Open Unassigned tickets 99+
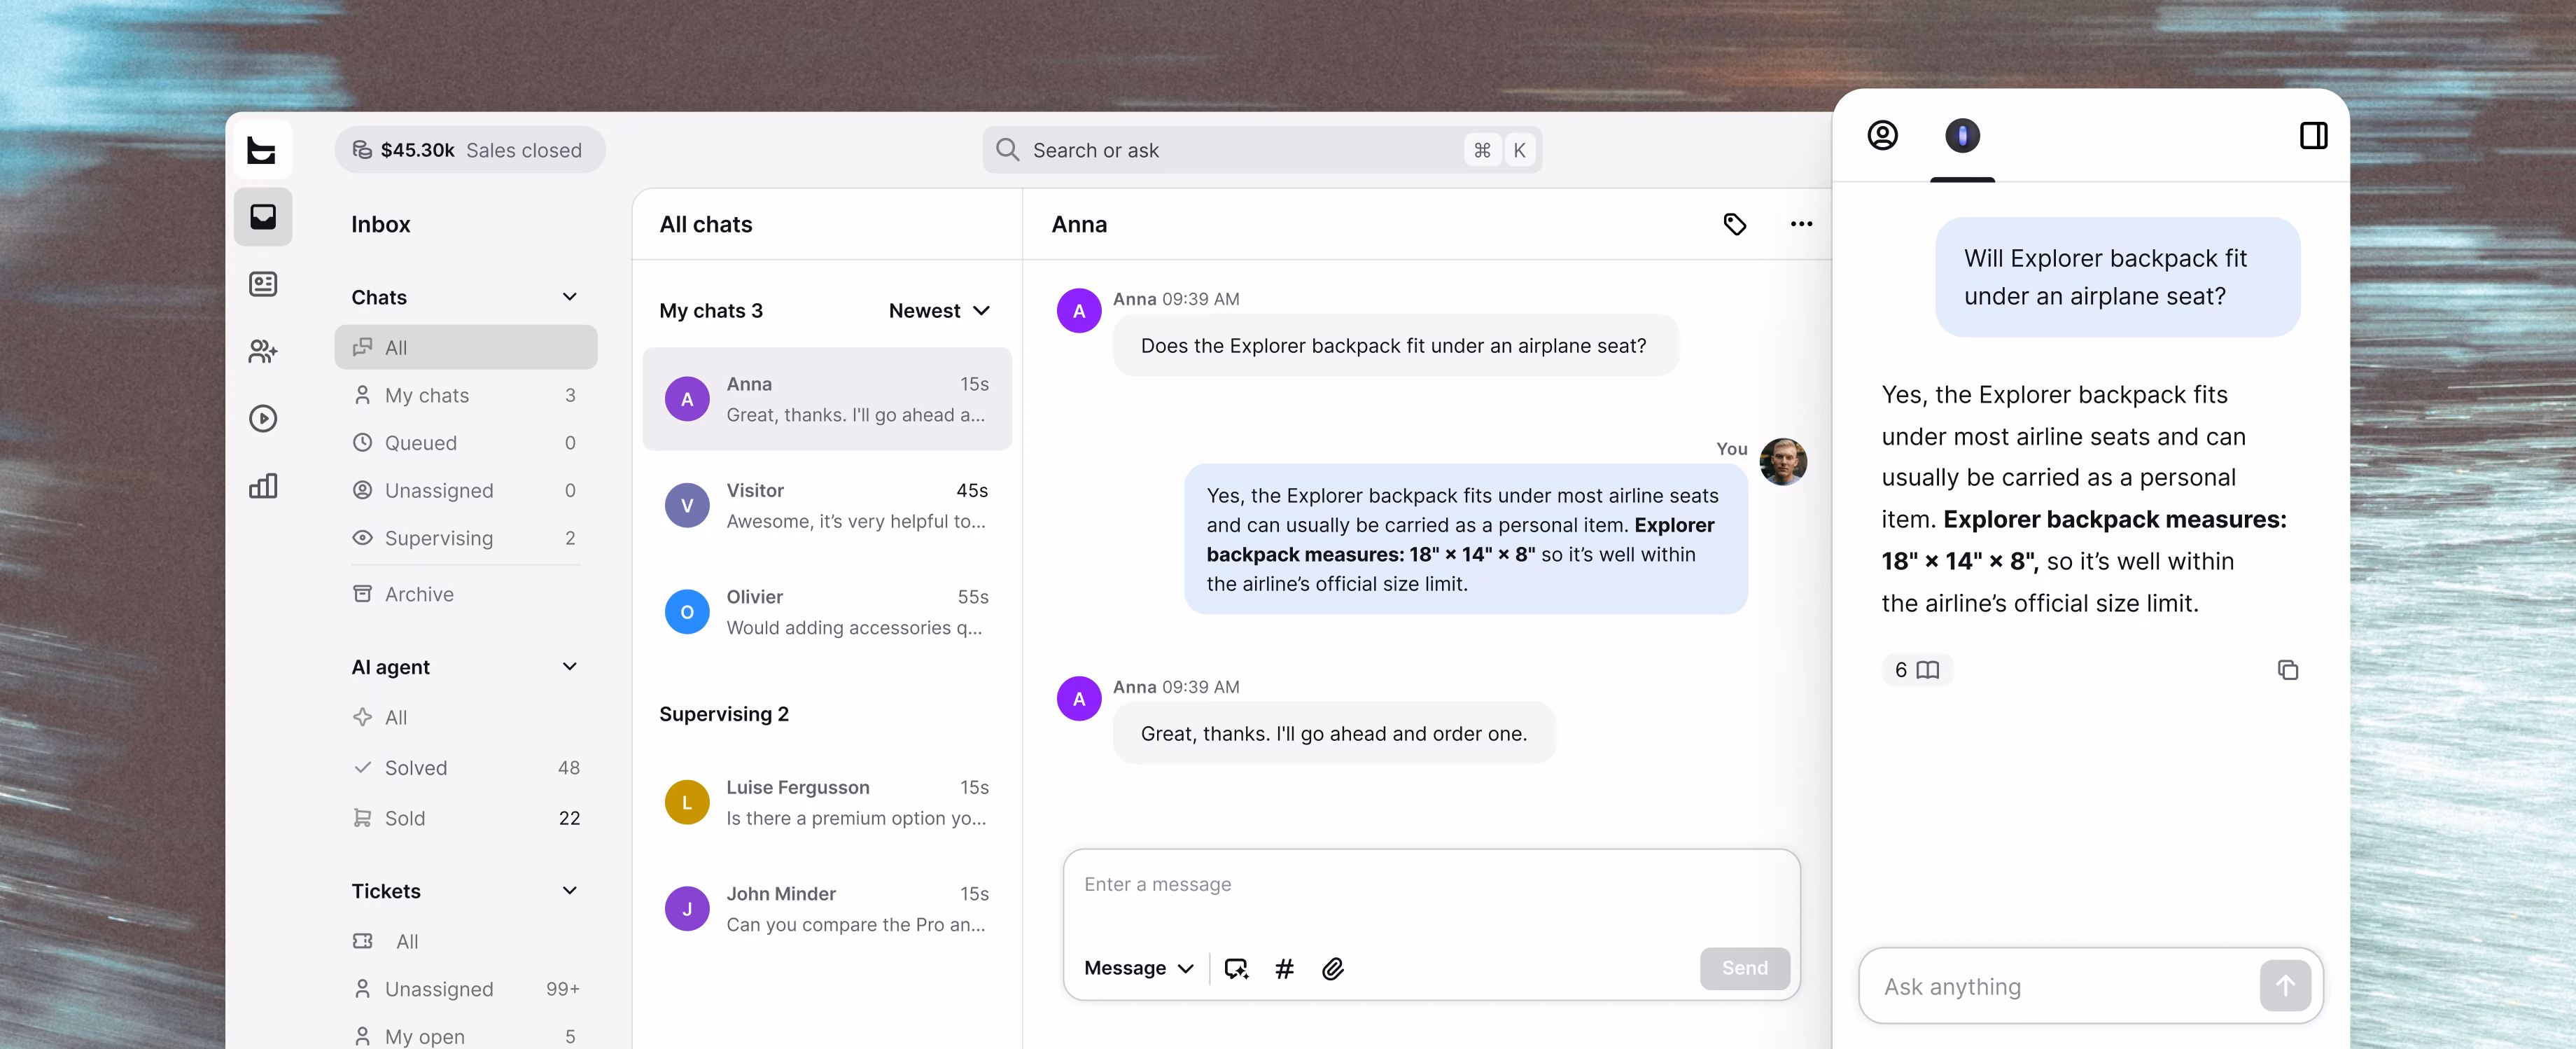 (466, 989)
